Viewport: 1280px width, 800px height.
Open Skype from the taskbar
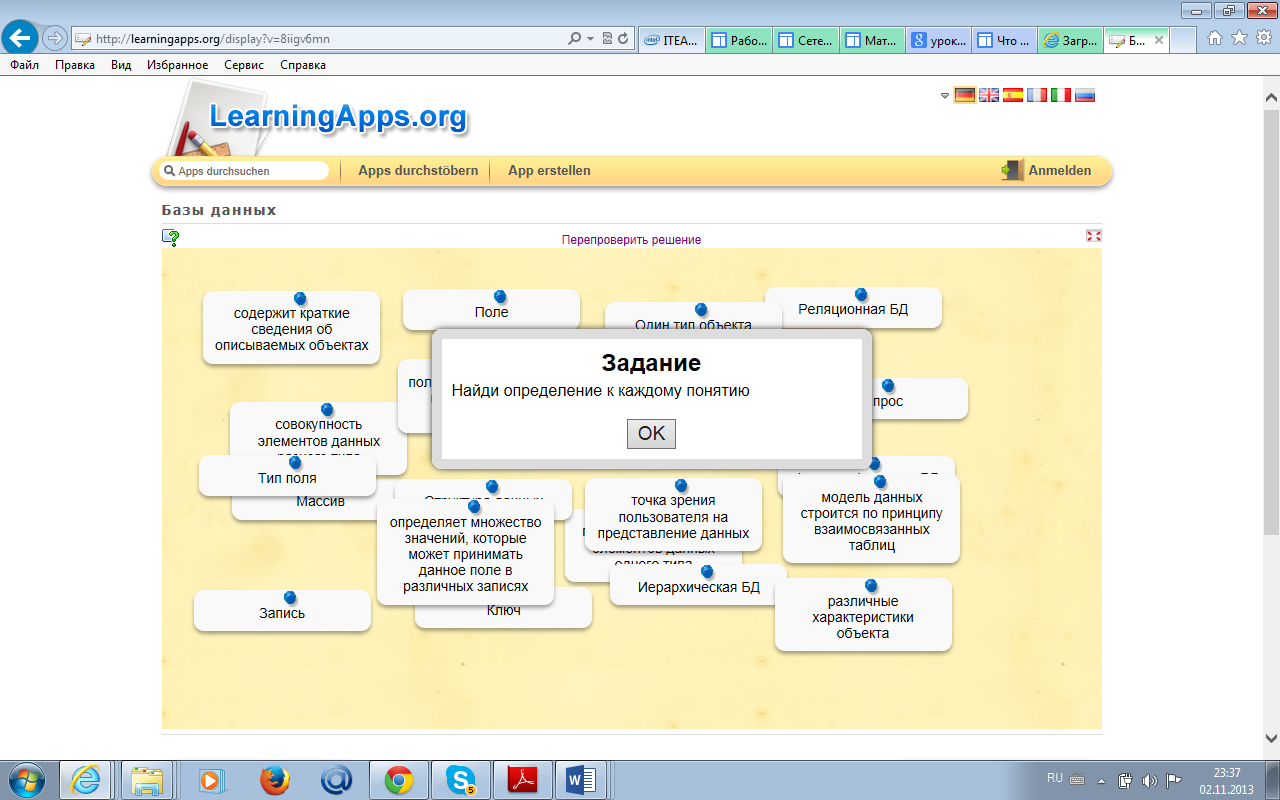[x=461, y=780]
